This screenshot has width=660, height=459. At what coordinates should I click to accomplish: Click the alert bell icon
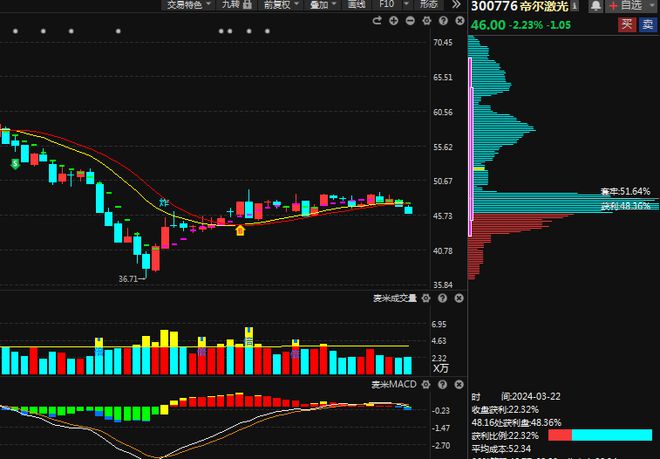pyautogui.click(x=595, y=6)
